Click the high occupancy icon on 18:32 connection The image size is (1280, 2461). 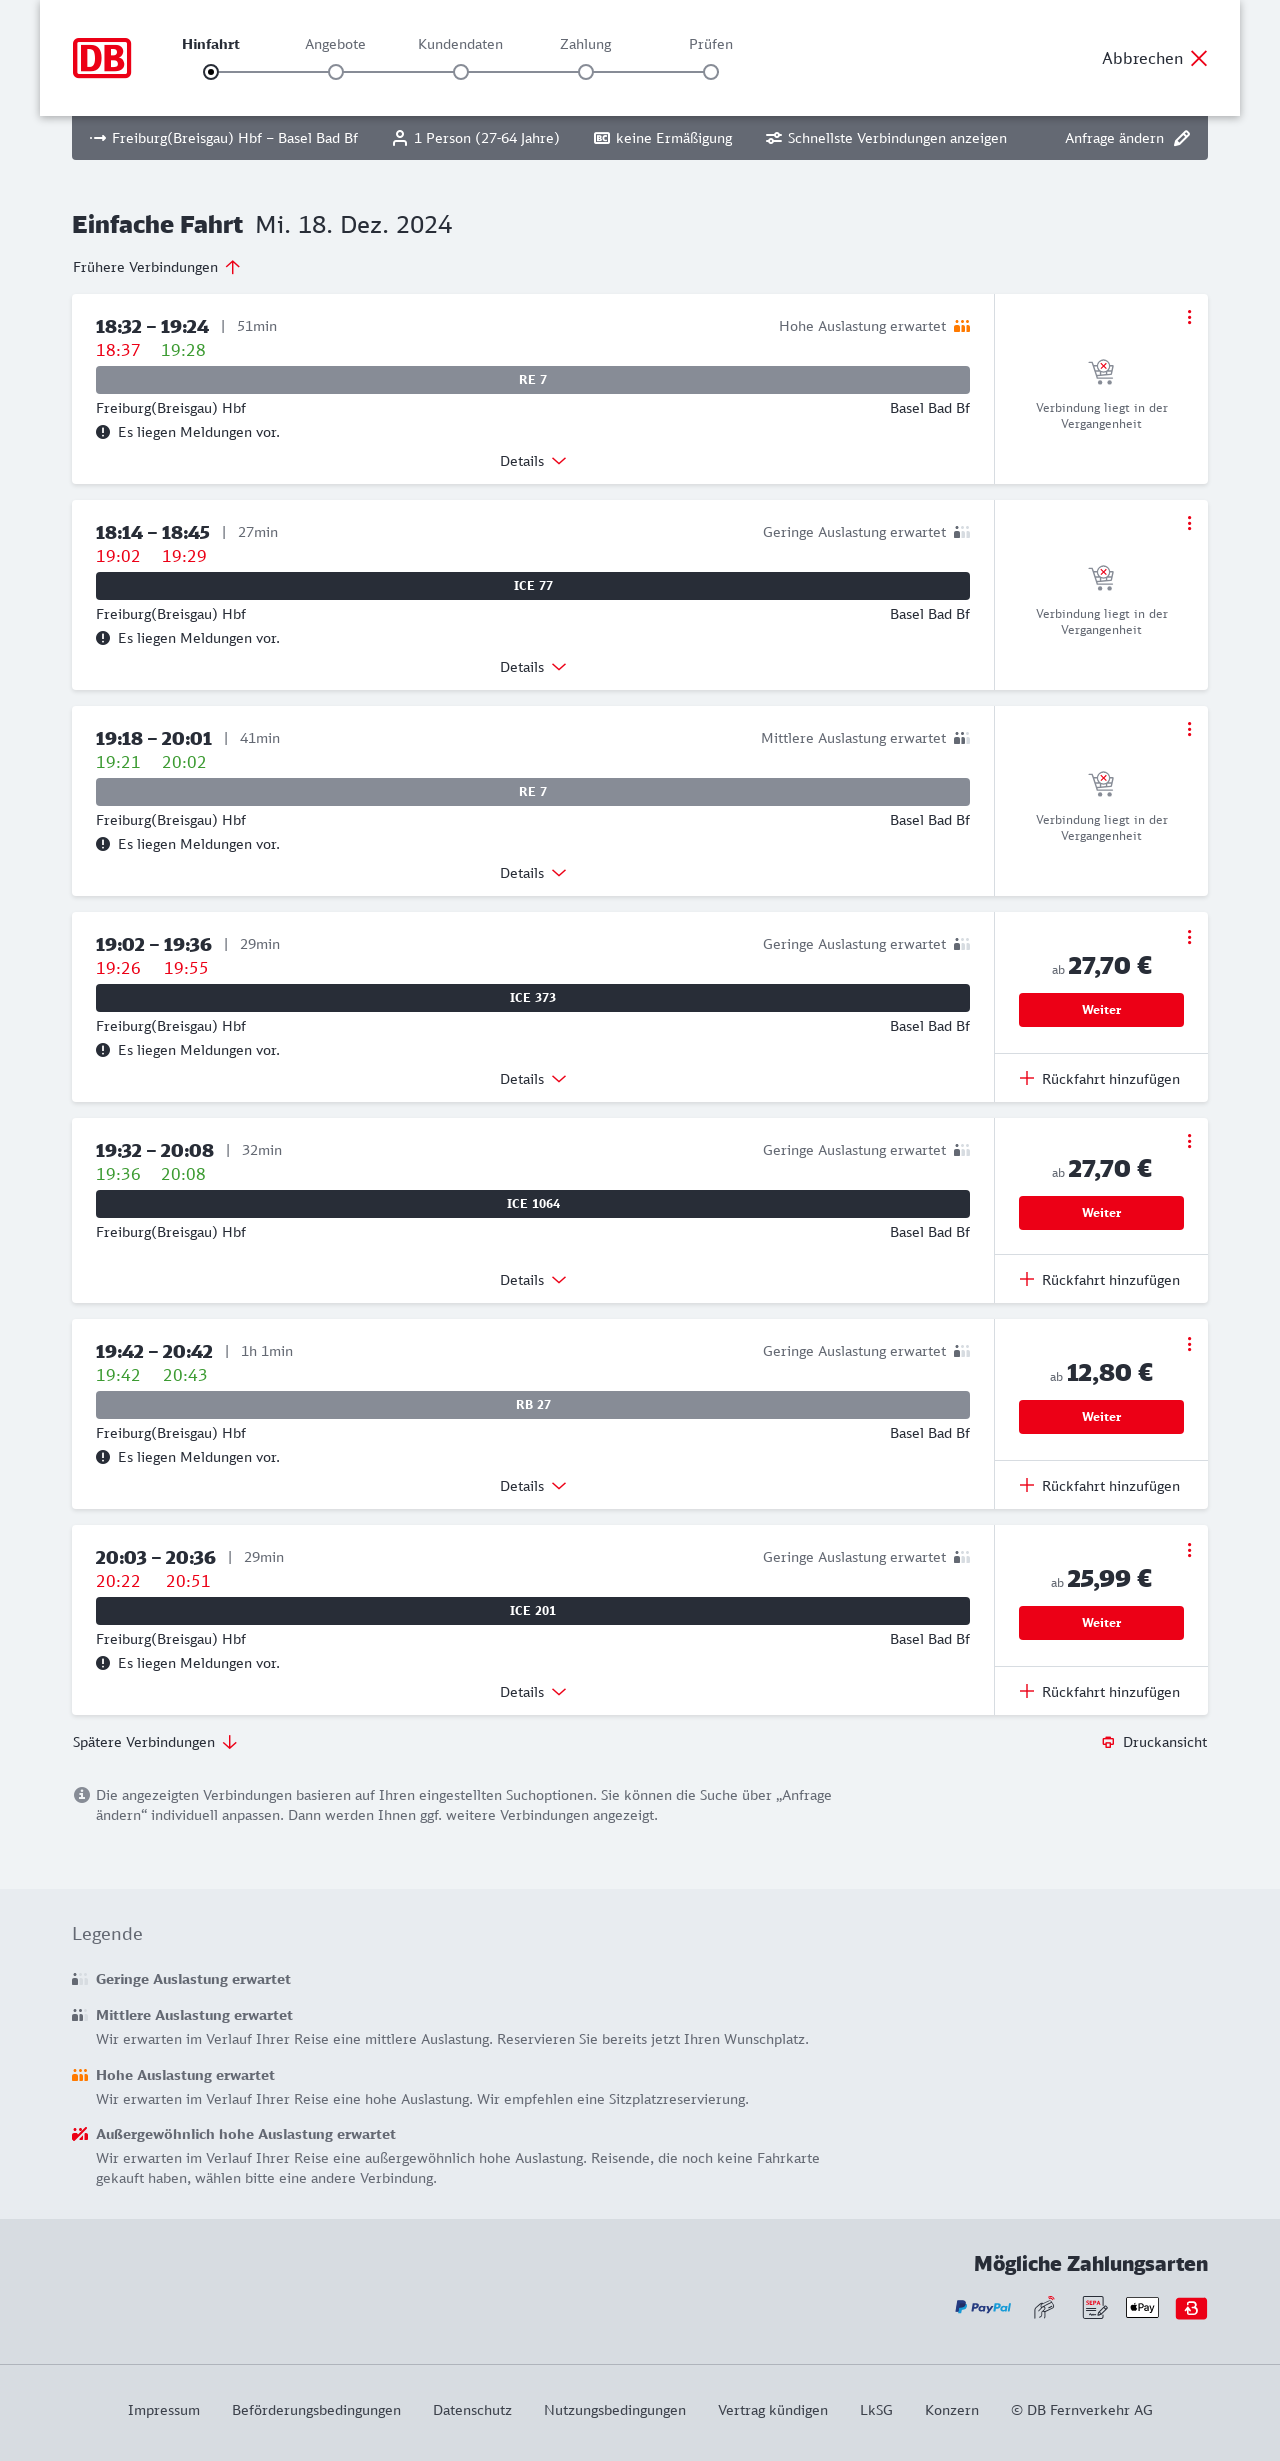pos(962,326)
